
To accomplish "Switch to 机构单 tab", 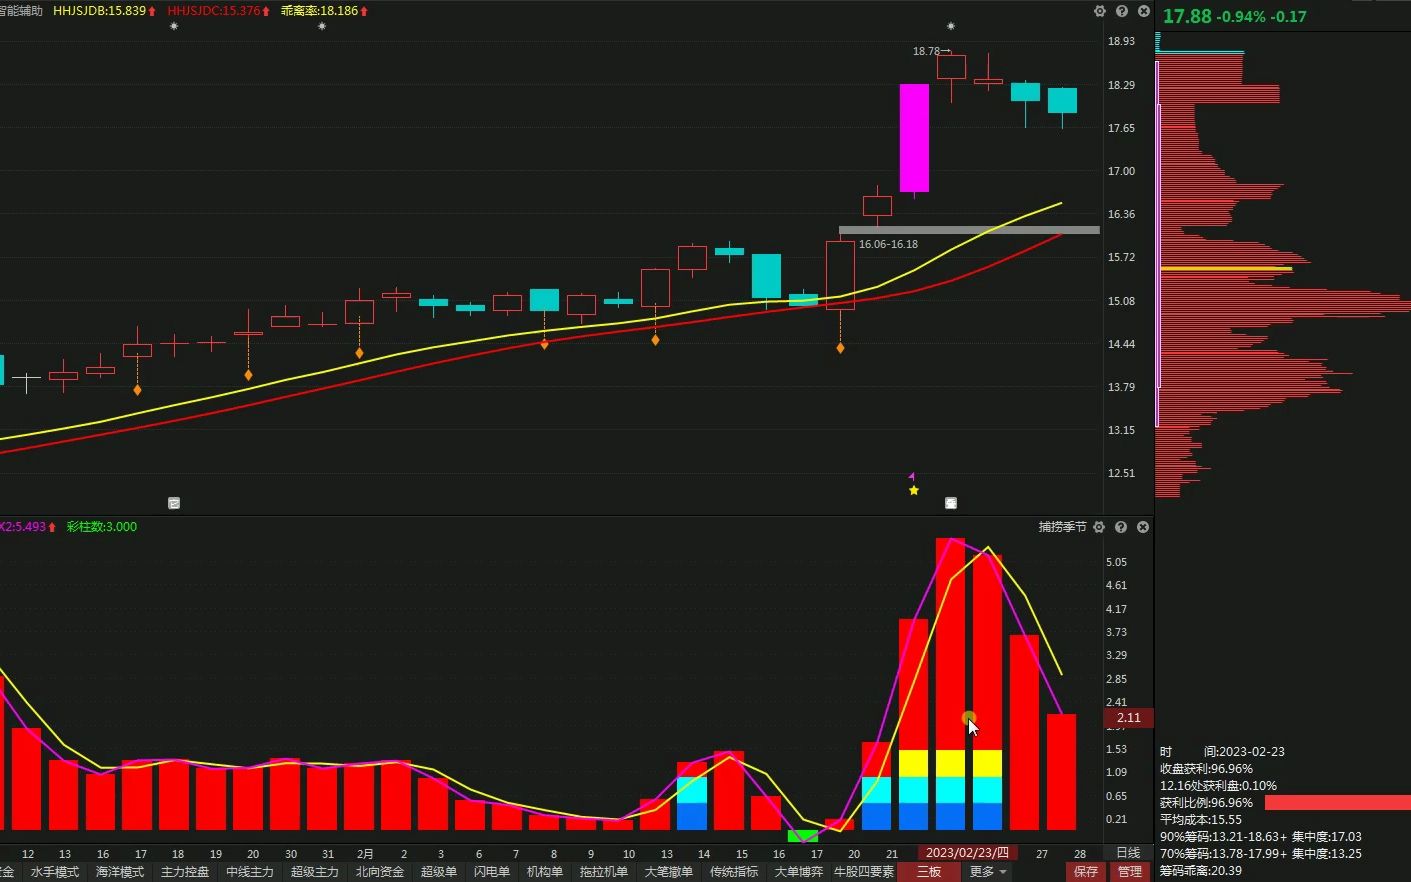I will click(545, 872).
